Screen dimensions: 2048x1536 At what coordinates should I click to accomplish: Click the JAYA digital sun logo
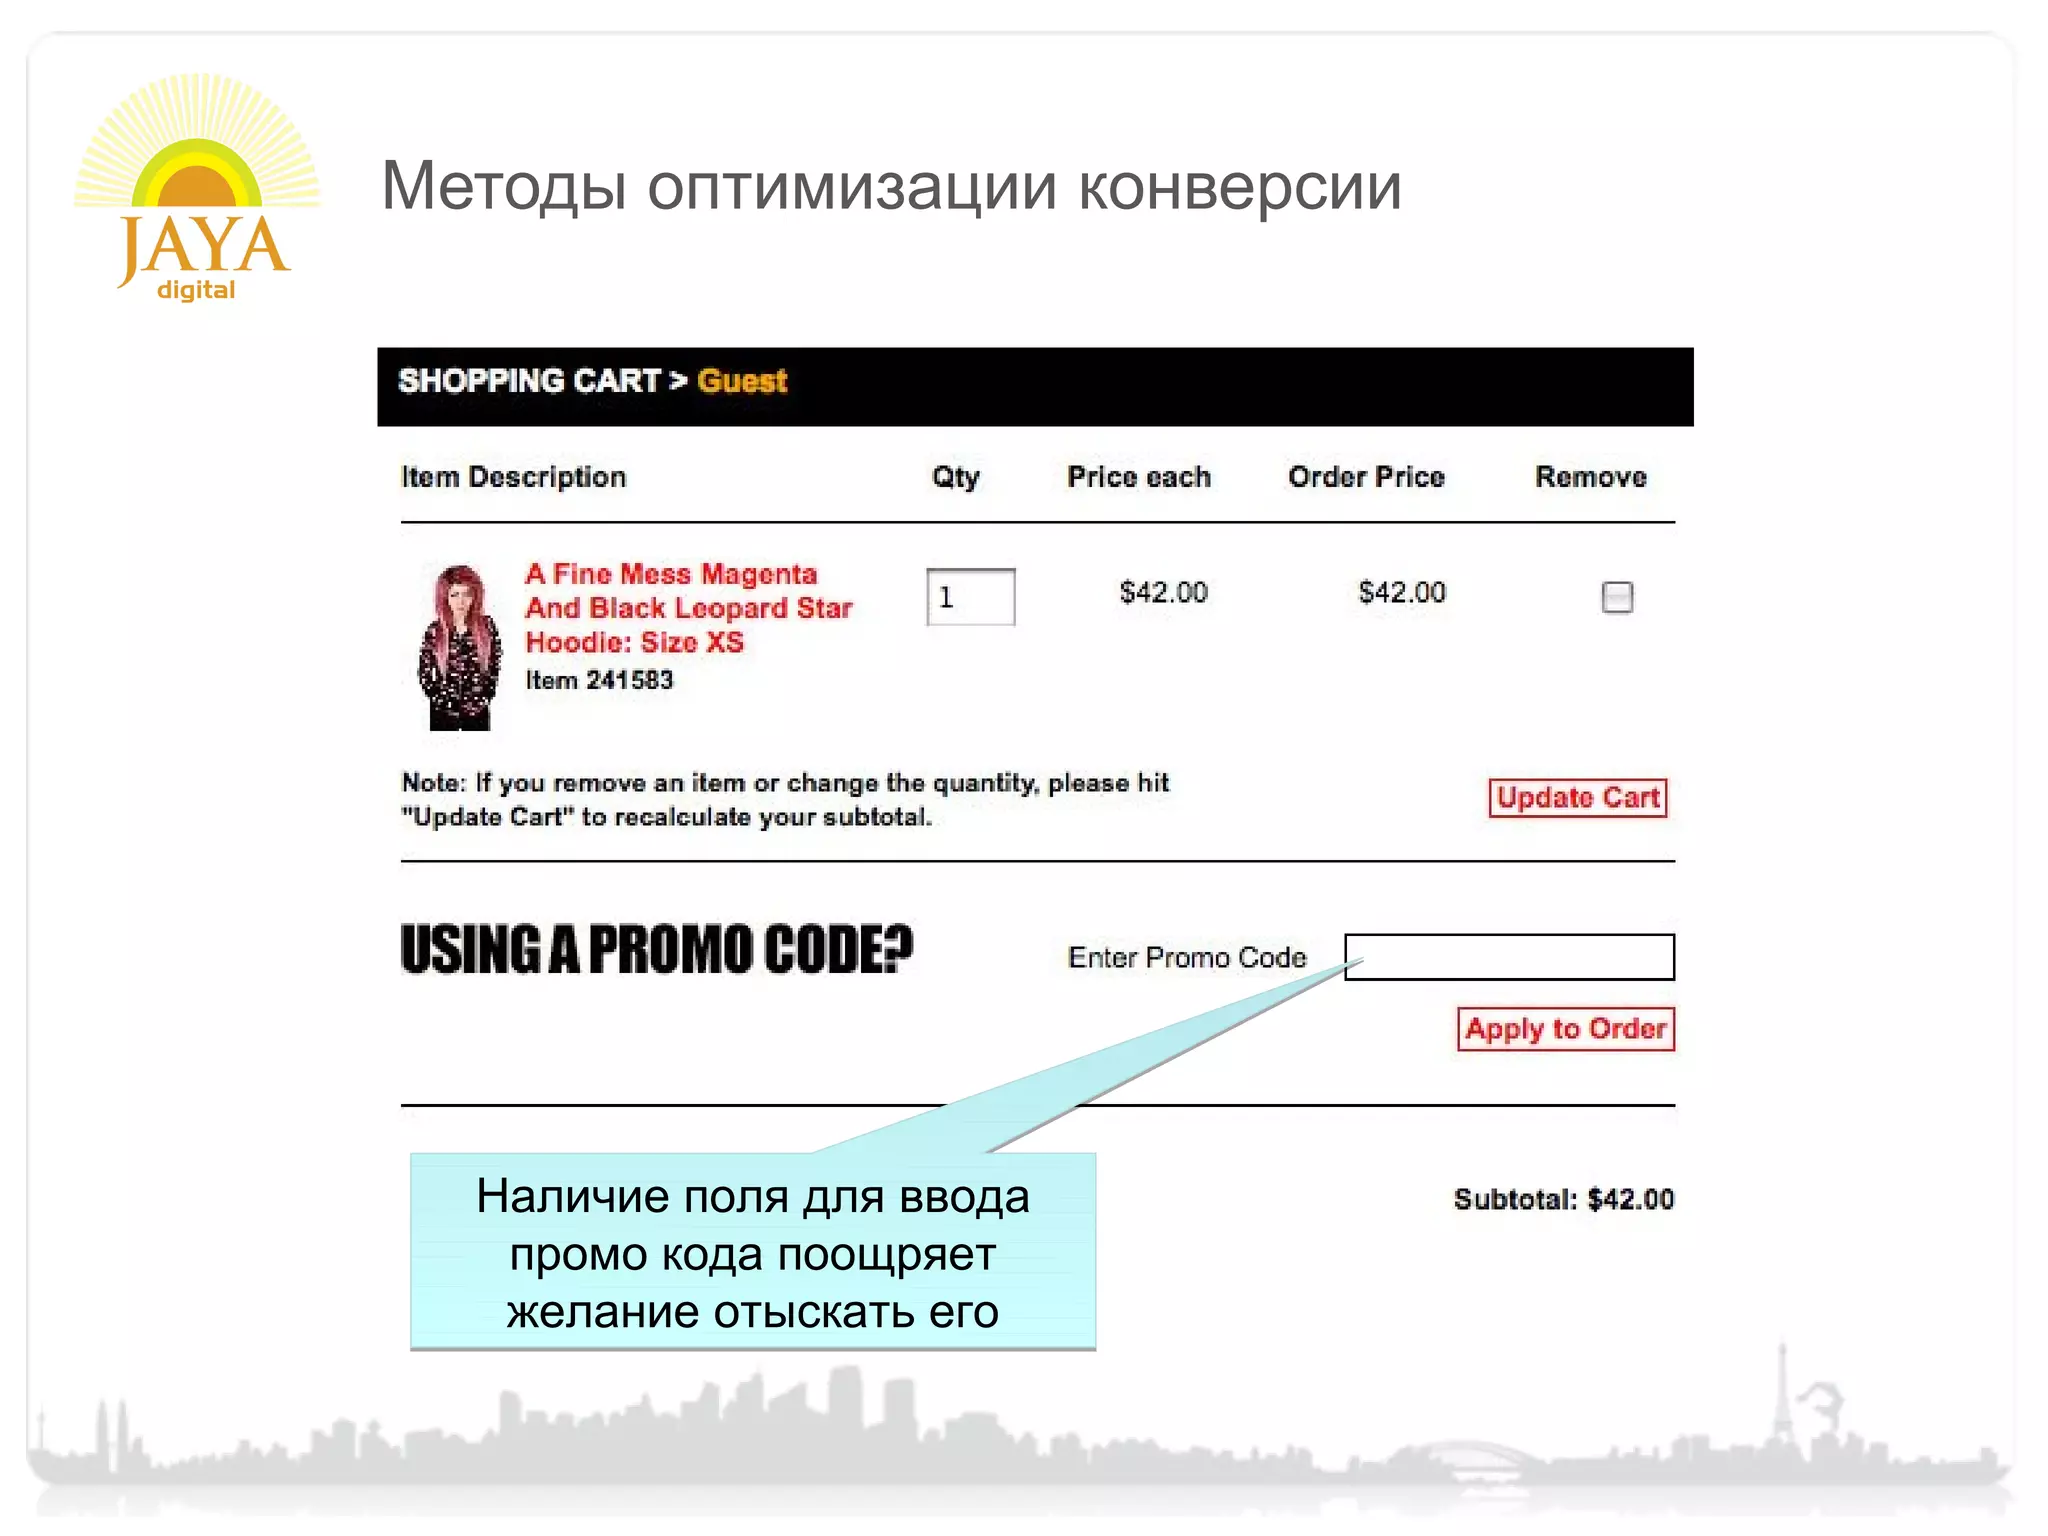click(x=198, y=187)
